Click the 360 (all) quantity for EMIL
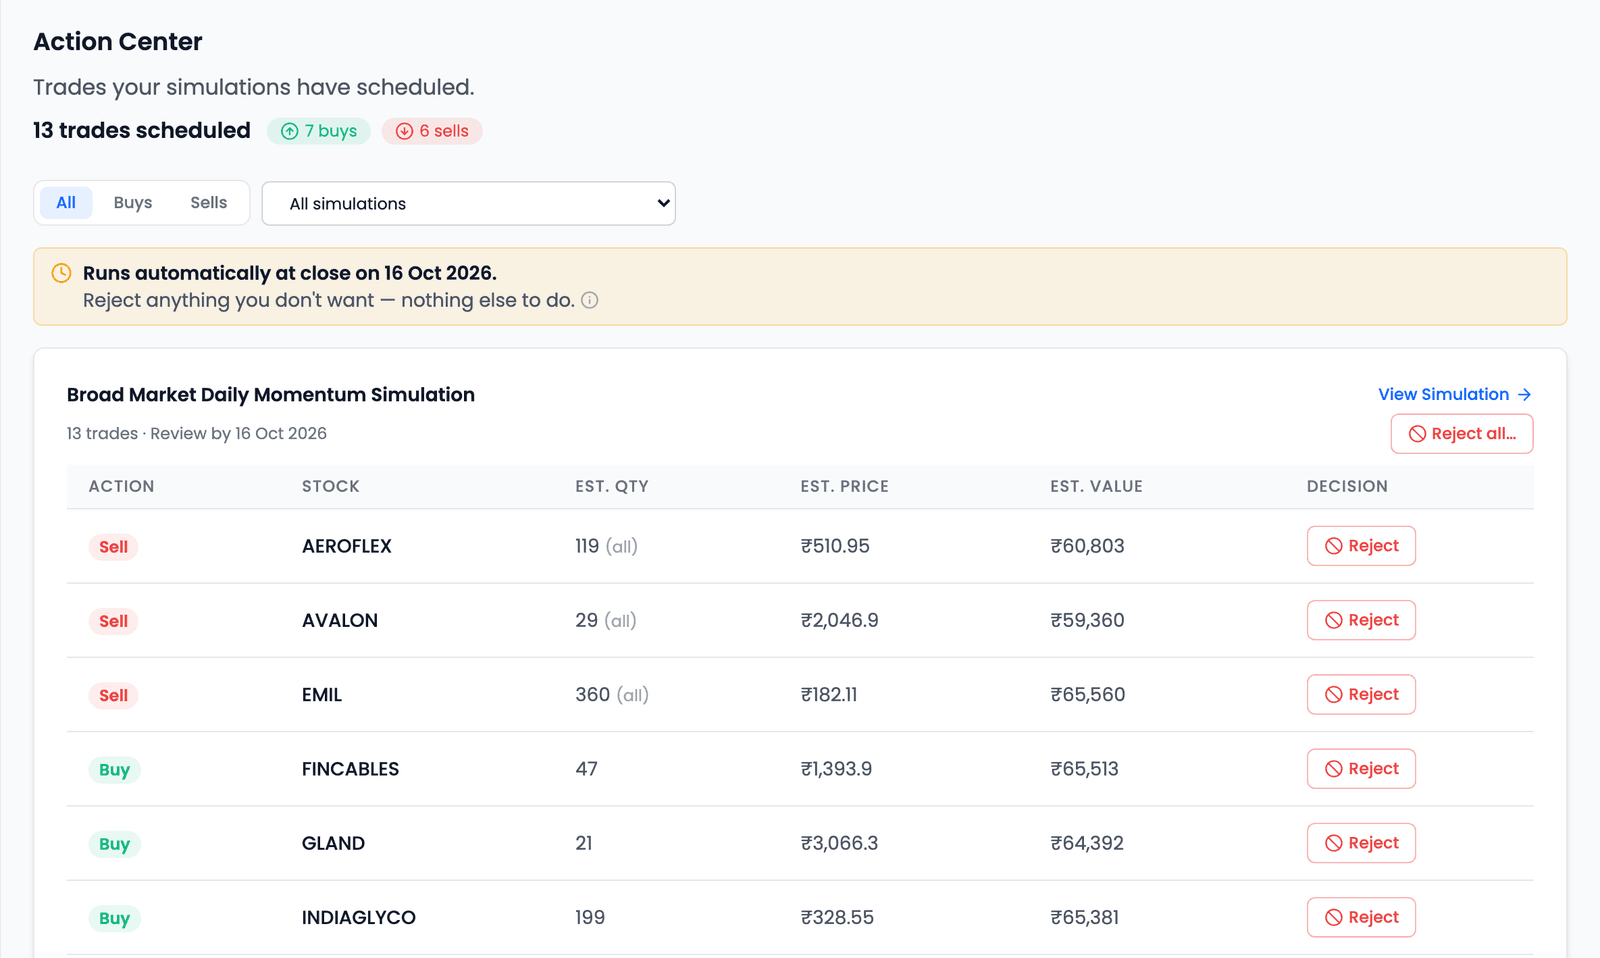The height and width of the screenshot is (958, 1600). click(x=612, y=695)
